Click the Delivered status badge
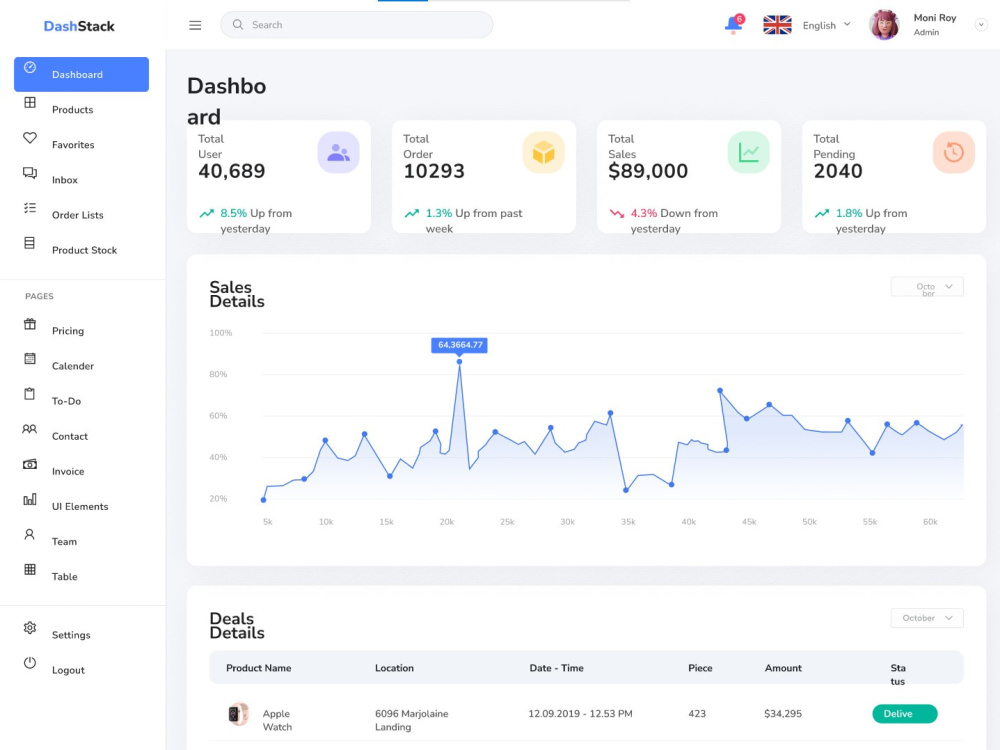 pos(904,714)
